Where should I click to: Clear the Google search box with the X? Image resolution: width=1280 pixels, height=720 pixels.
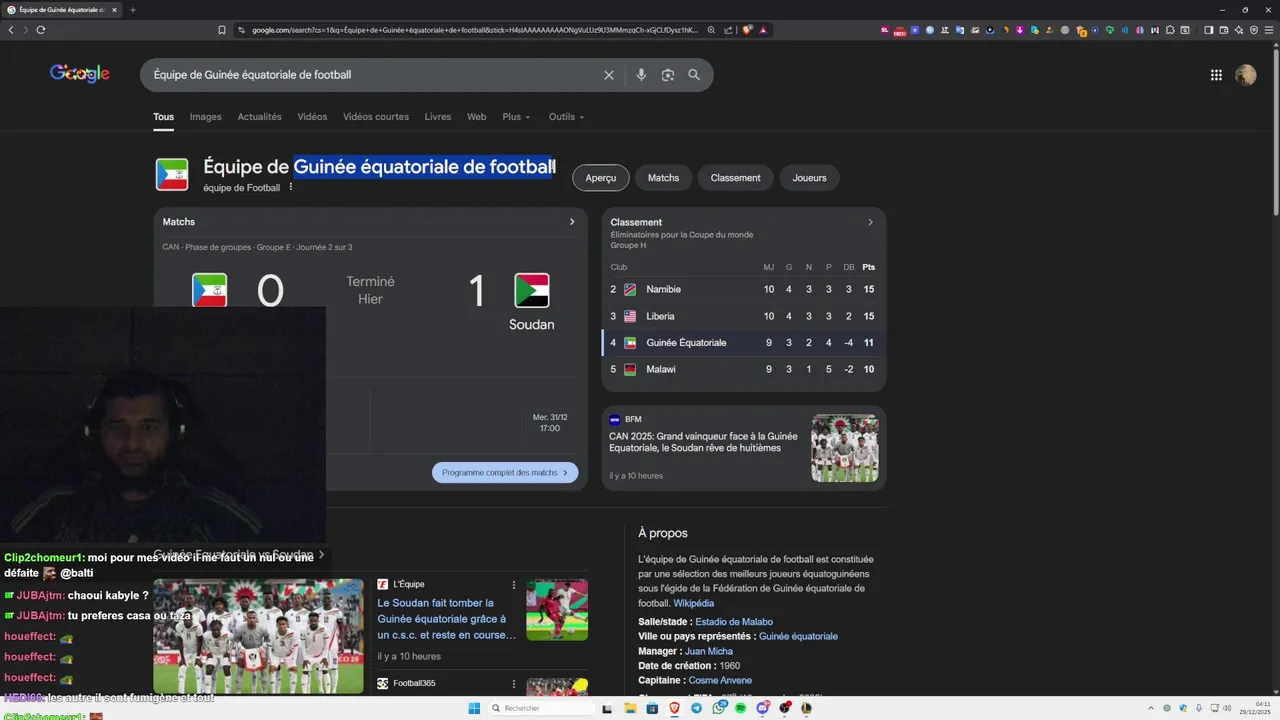point(608,75)
